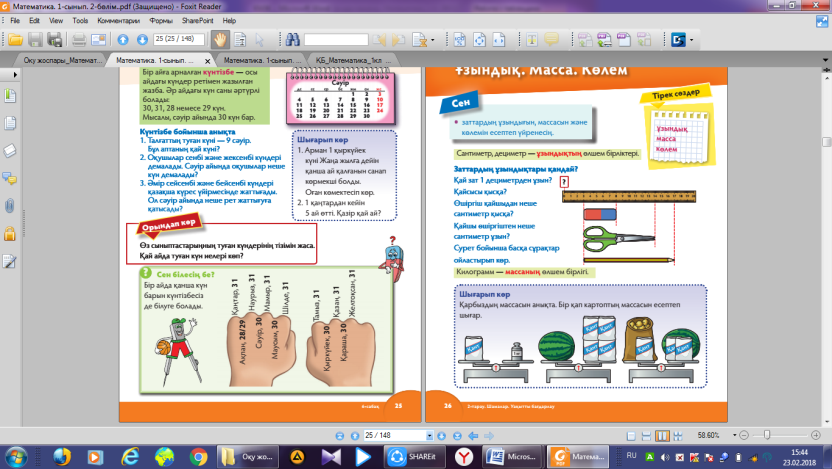Click the zoom in plus button
The image size is (832, 469).
(816, 435)
